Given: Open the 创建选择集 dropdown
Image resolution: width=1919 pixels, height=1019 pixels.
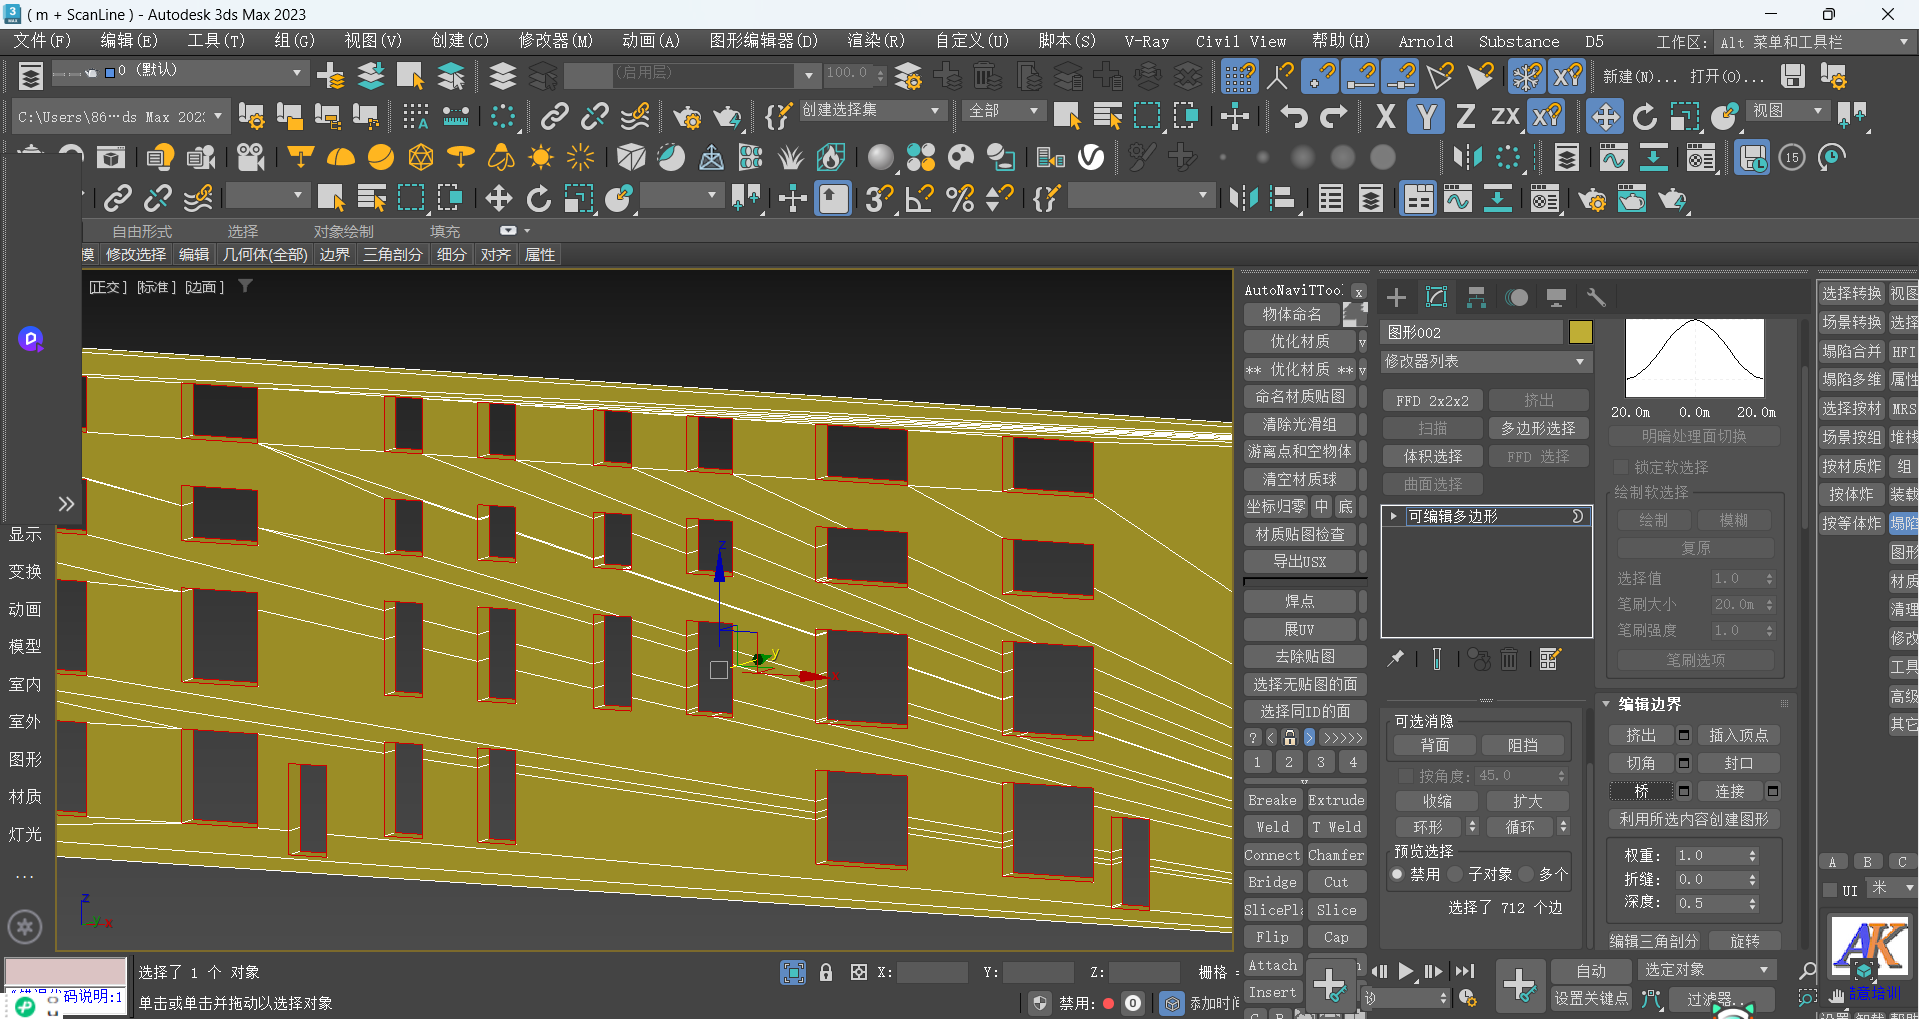Looking at the screenshot, I should tap(872, 110).
